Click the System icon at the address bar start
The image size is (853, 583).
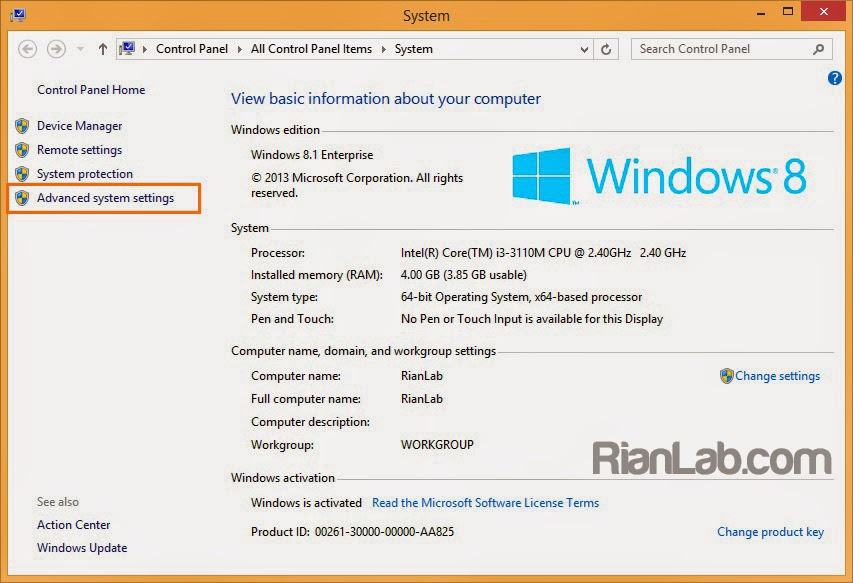click(x=128, y=48)
